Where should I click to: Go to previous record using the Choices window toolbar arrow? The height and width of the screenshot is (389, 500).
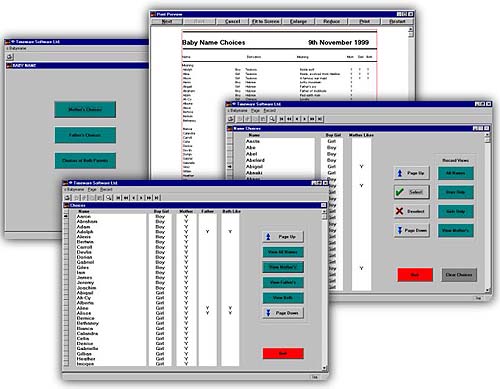[133, 198]
